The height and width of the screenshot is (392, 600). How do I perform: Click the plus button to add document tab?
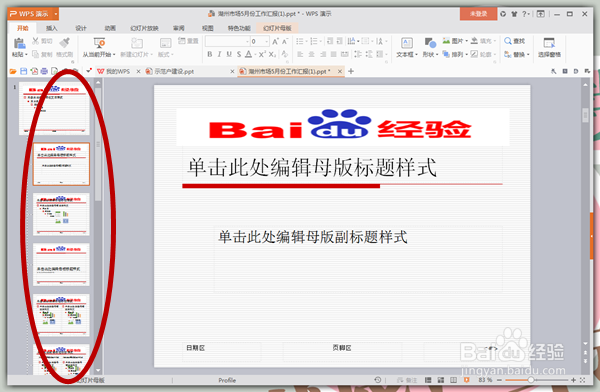pos(351,71)
